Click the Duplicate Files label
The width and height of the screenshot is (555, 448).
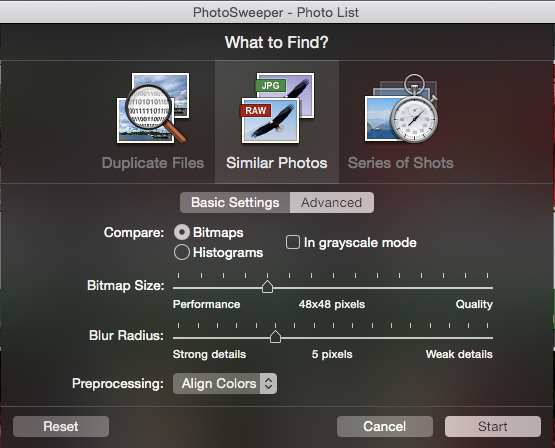153,163
